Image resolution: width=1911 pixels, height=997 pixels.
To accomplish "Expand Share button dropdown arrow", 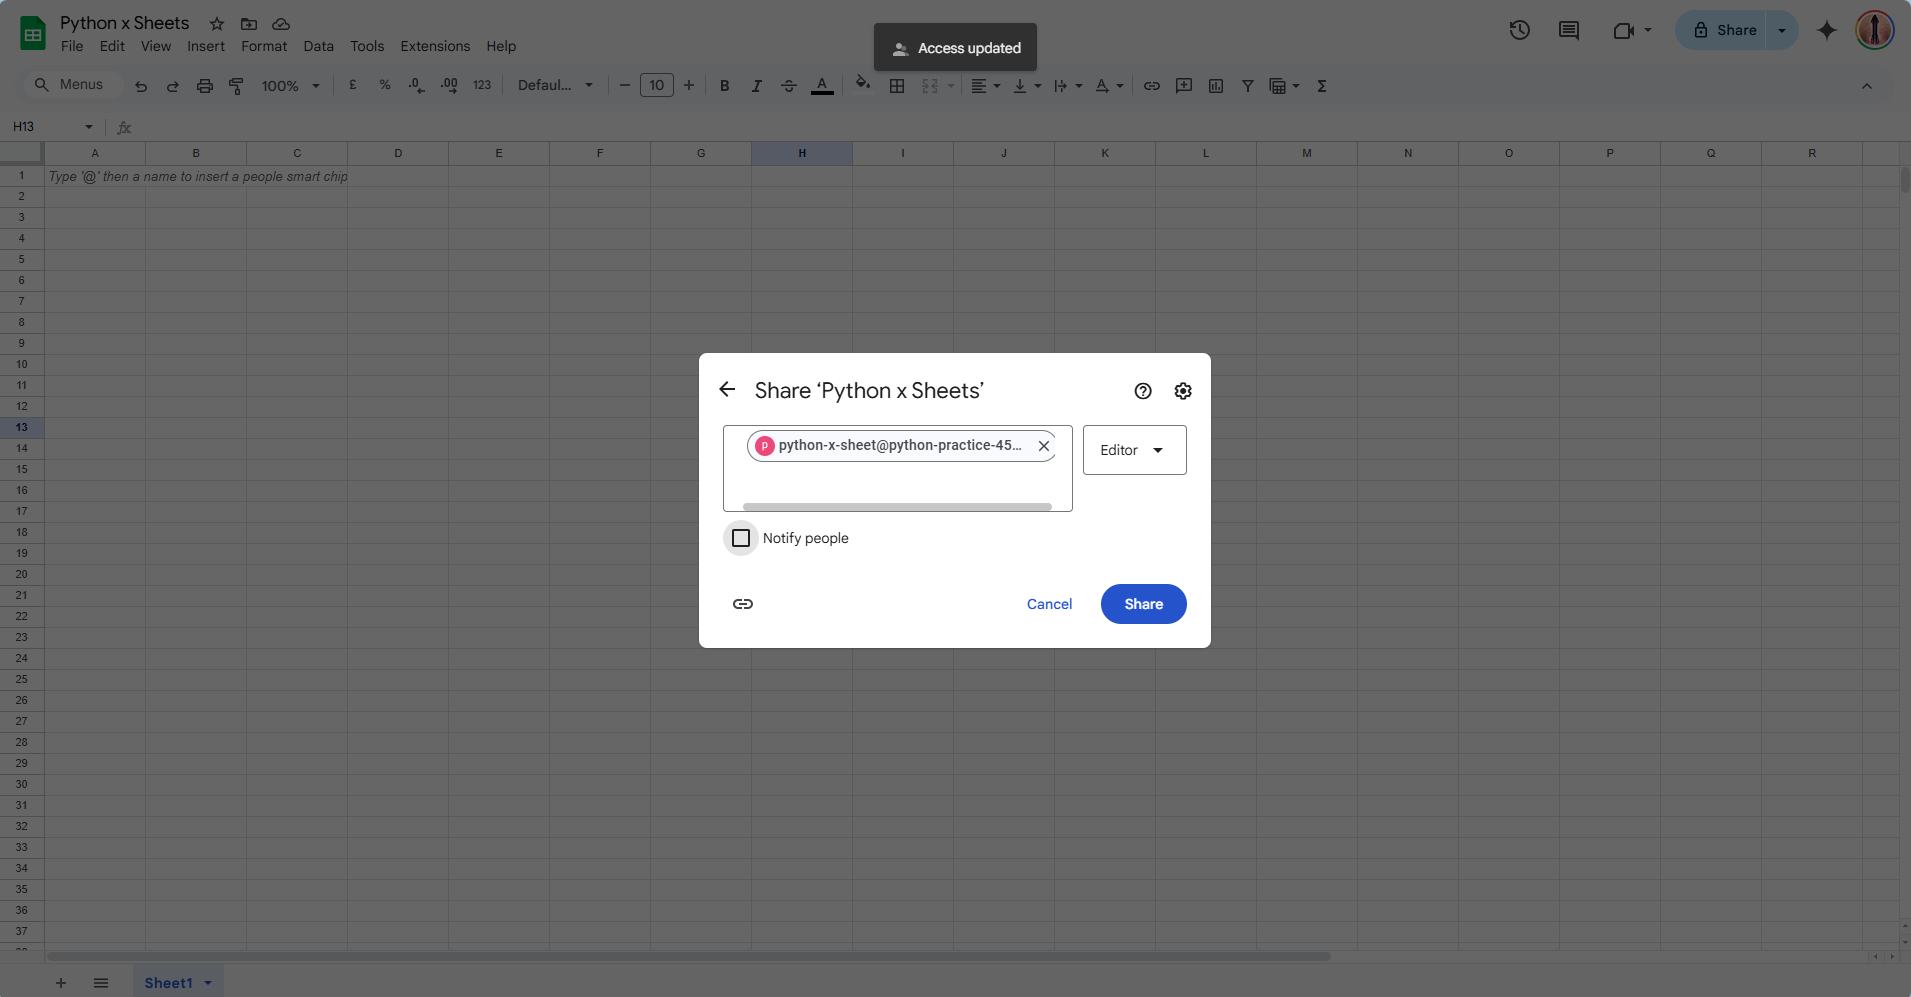I will [1782, 30].
